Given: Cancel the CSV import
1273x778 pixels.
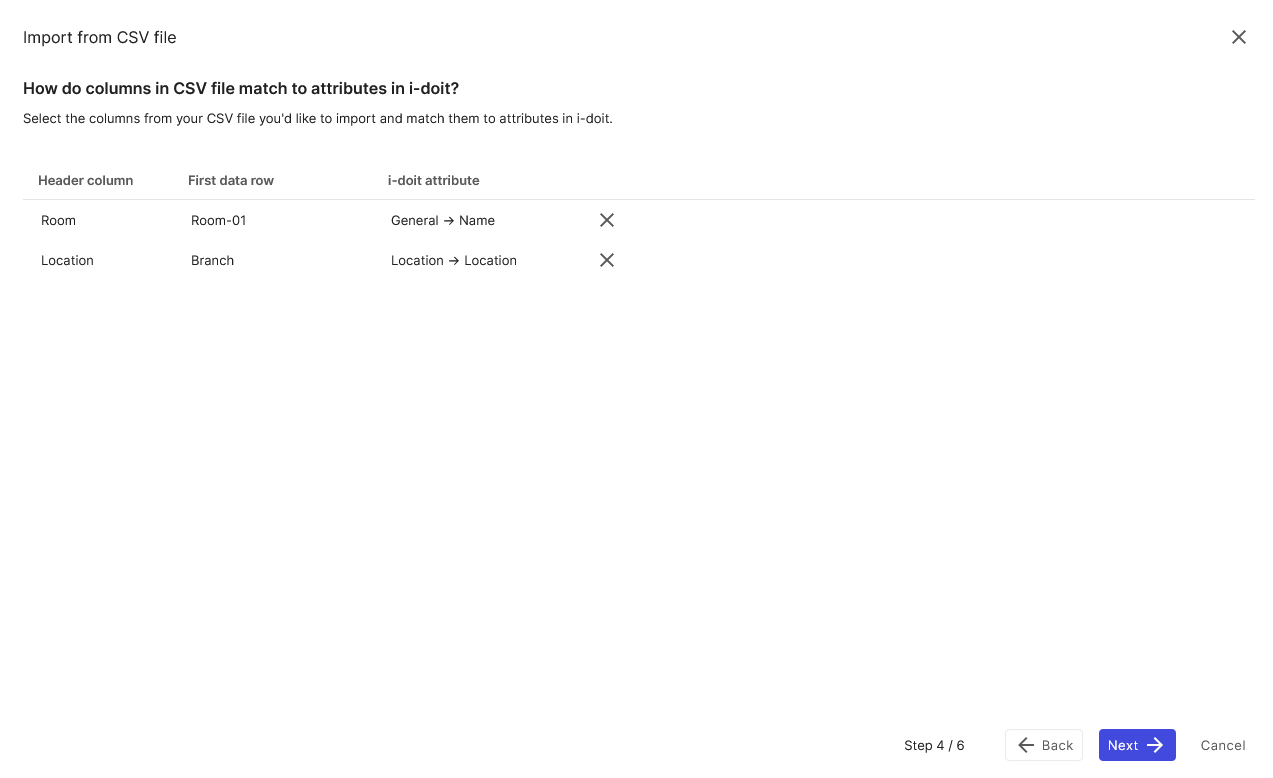Looking at the screenshot, I should click(x=1223, y=745).
